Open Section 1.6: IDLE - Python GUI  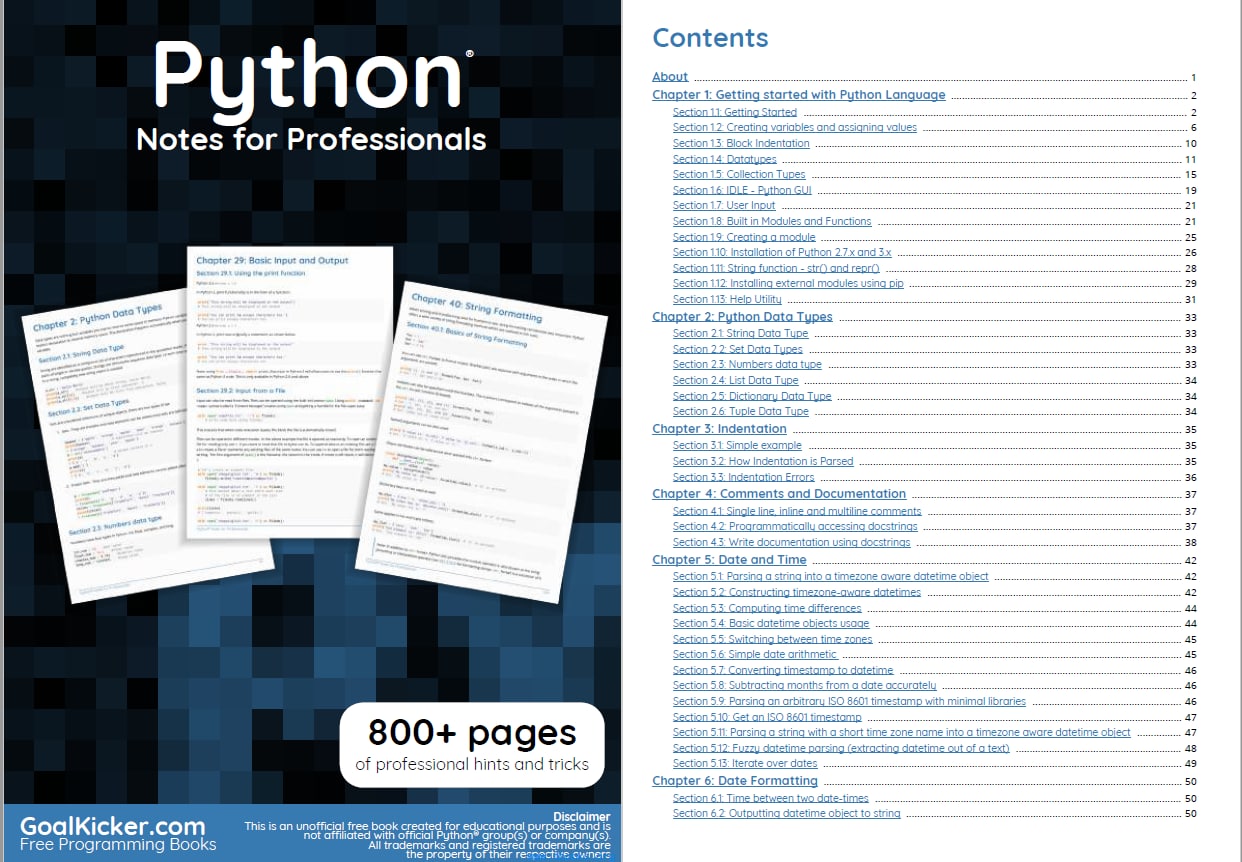742,190
